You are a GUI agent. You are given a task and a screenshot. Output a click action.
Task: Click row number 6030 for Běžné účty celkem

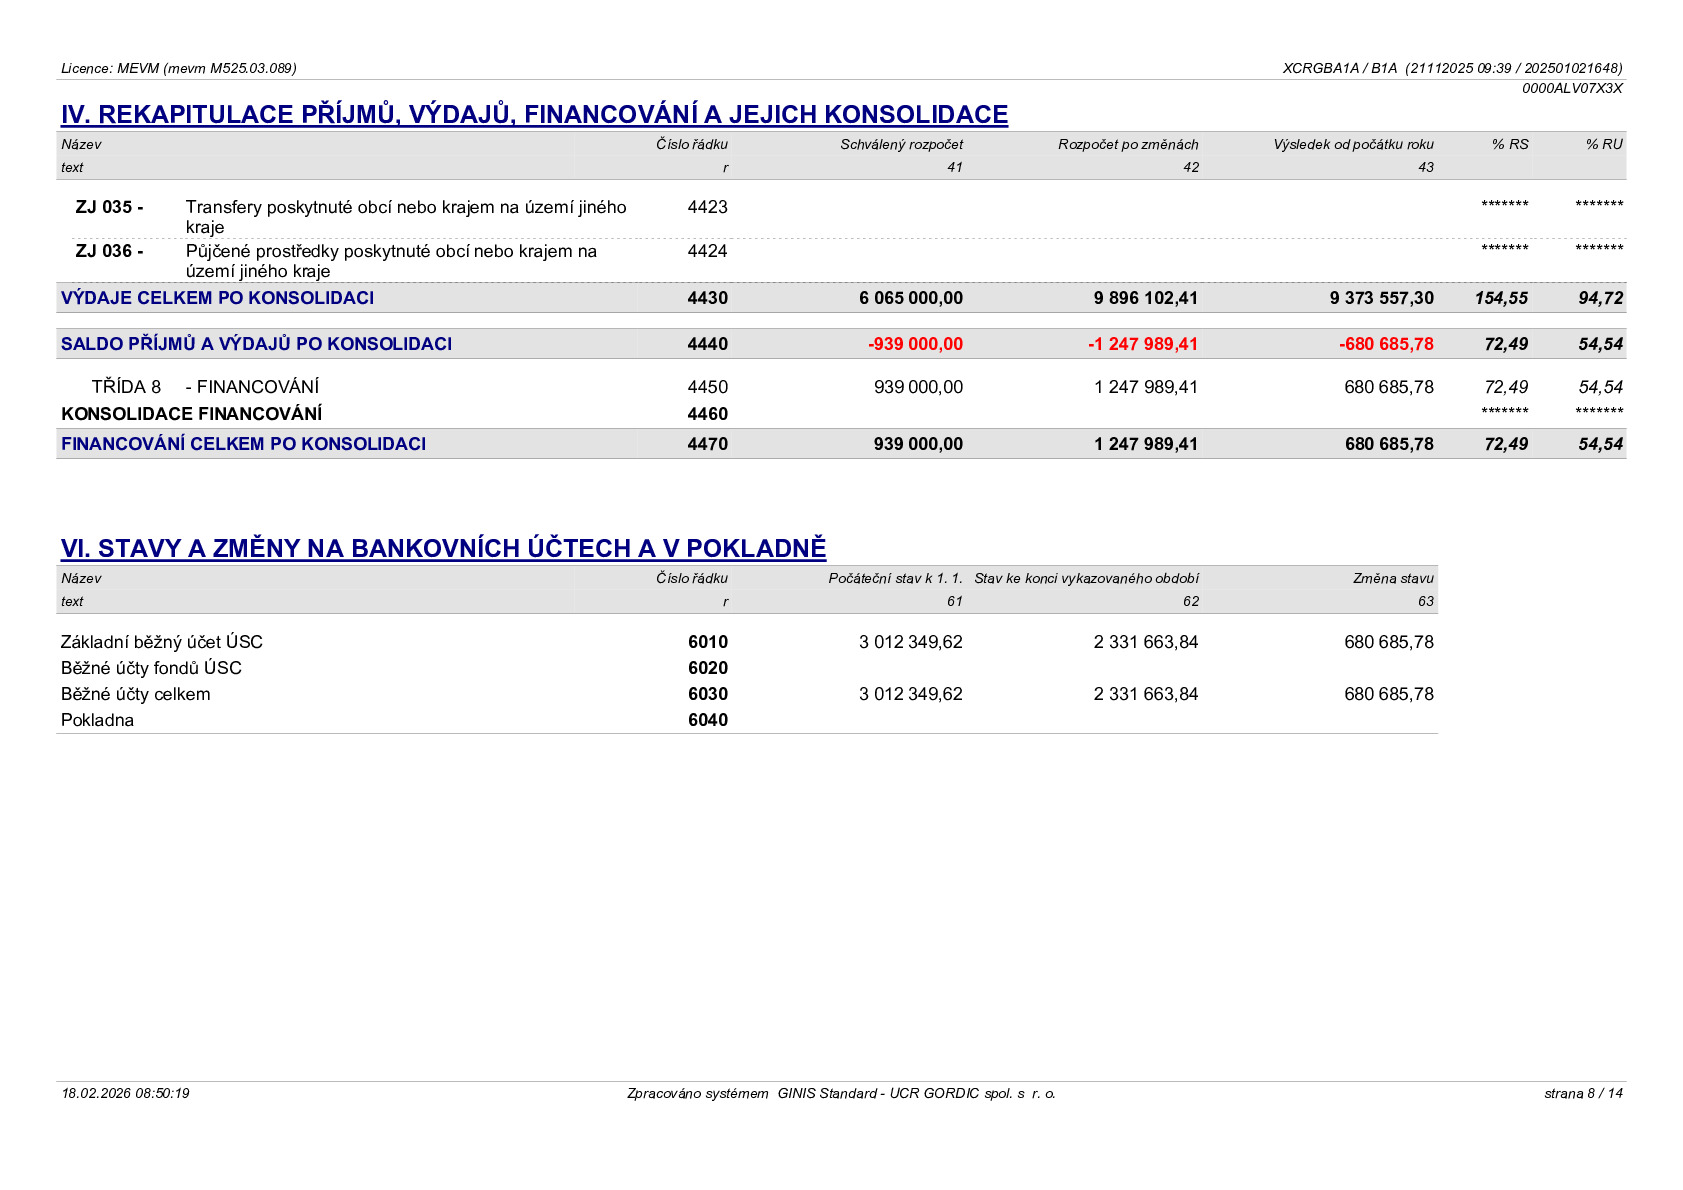[x=708, y=694]
